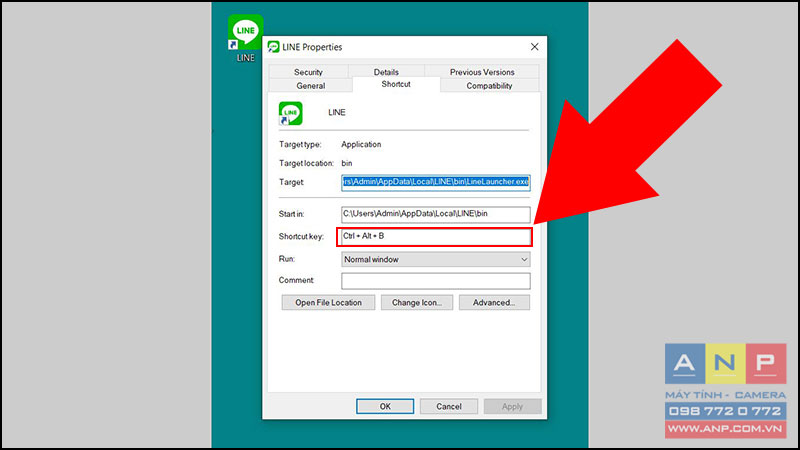Click the Start in field
800x450 pixels.
click(436, 214)
